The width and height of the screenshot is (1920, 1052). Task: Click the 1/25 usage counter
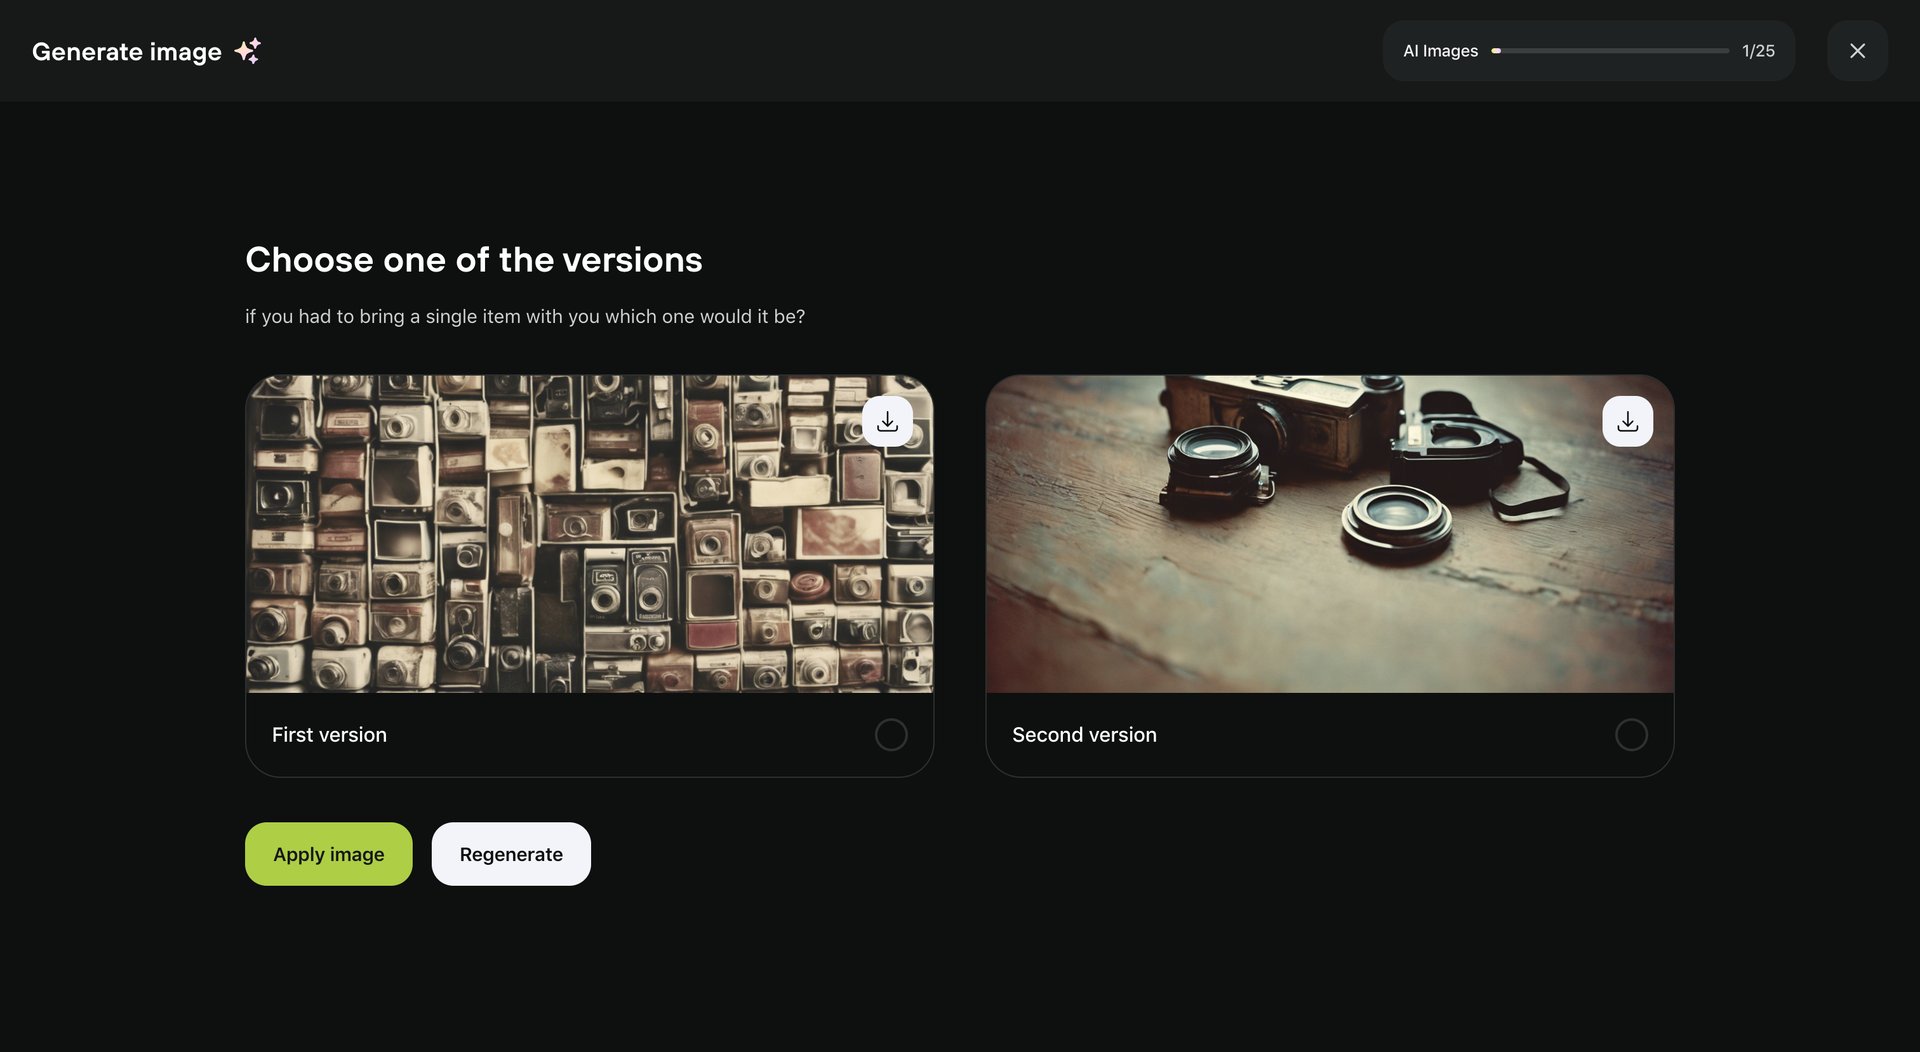click(1757, 50)
